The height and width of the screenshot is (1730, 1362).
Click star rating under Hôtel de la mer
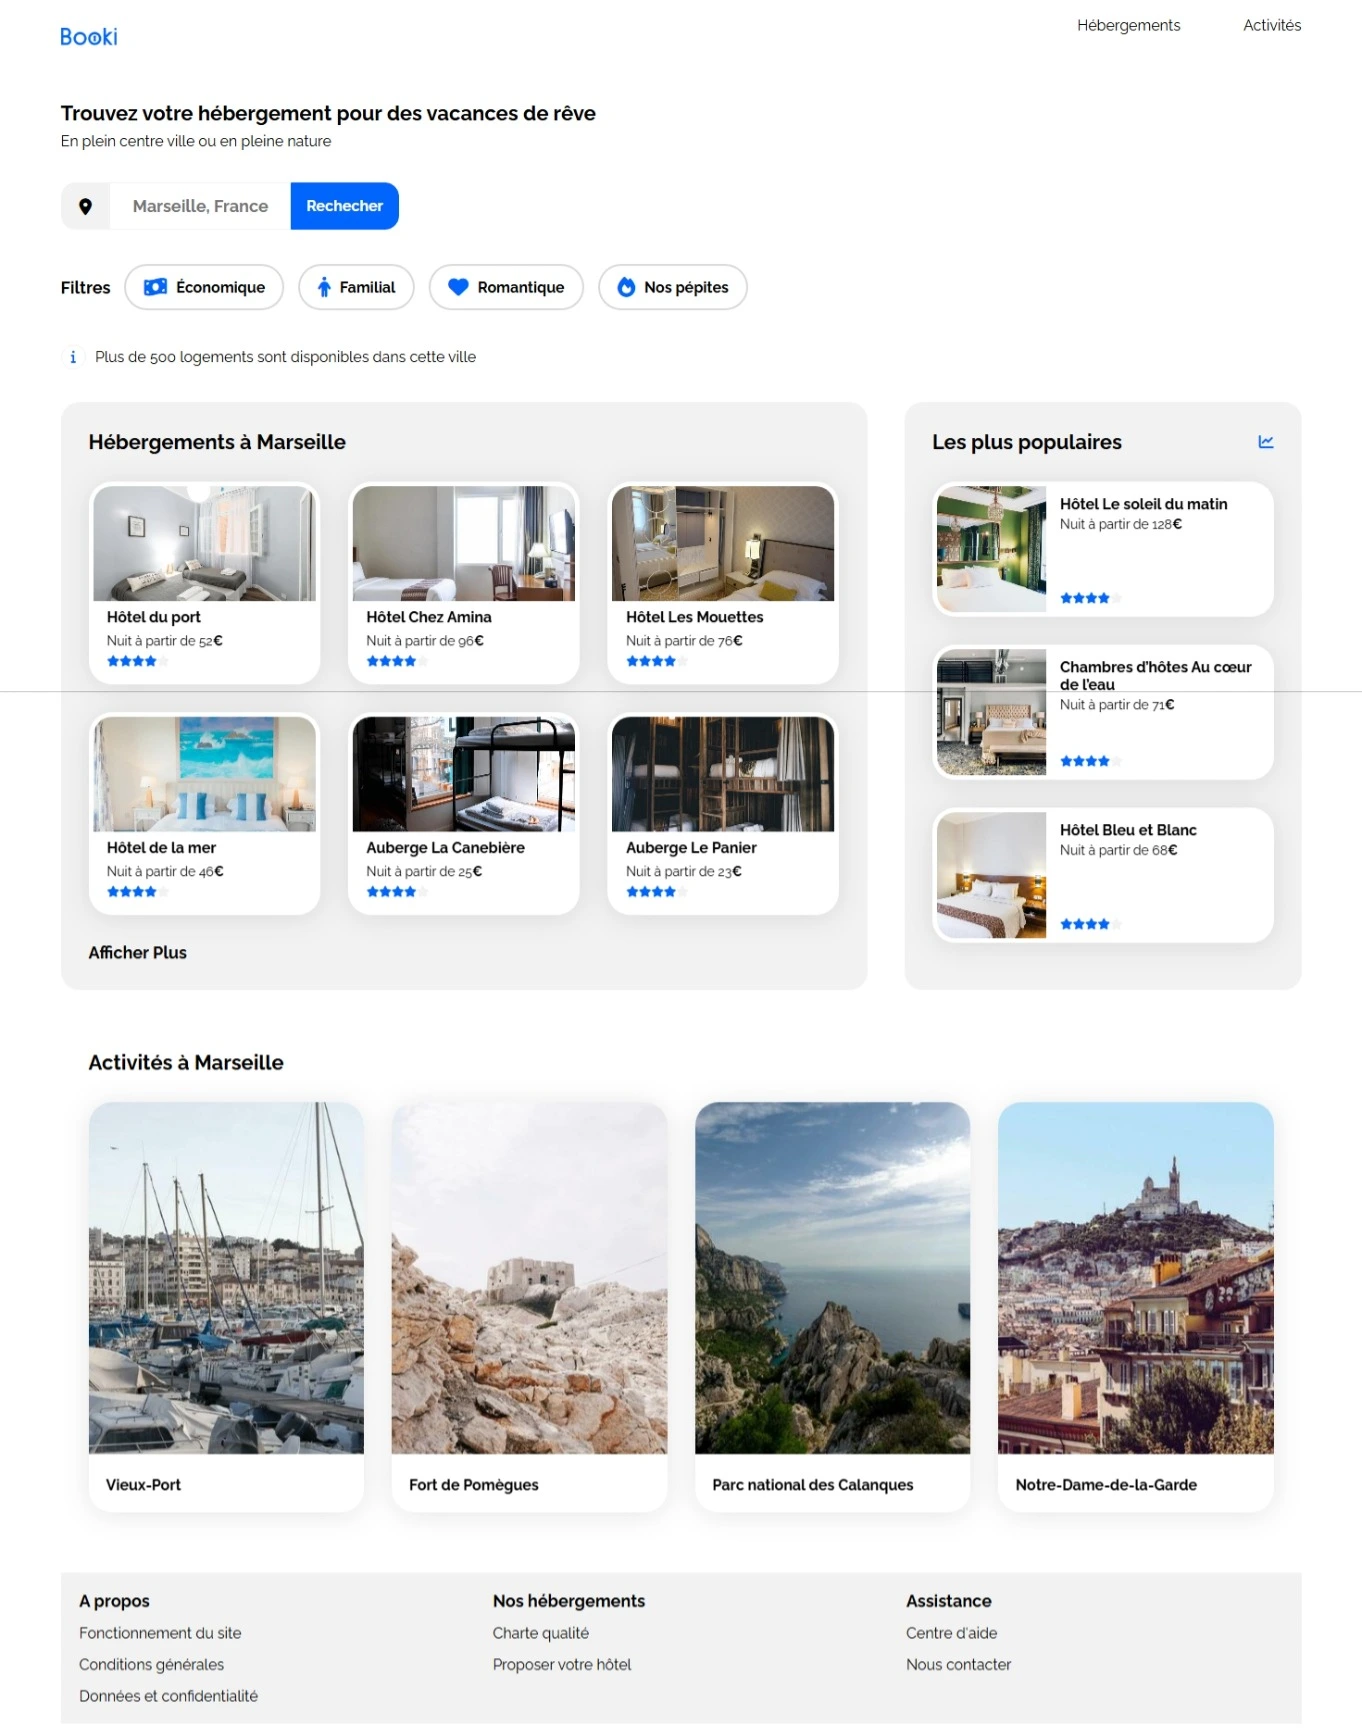138,891
